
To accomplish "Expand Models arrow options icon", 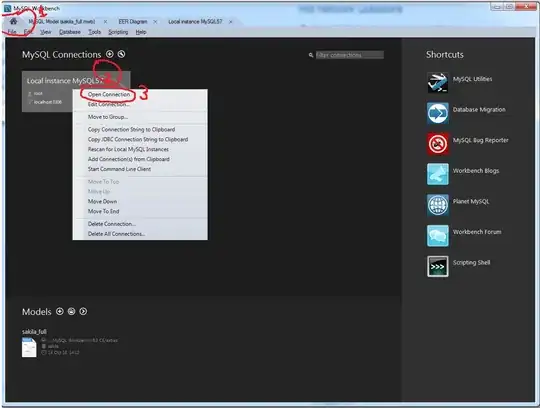I will pyautogui.click(x=83, y=311).
